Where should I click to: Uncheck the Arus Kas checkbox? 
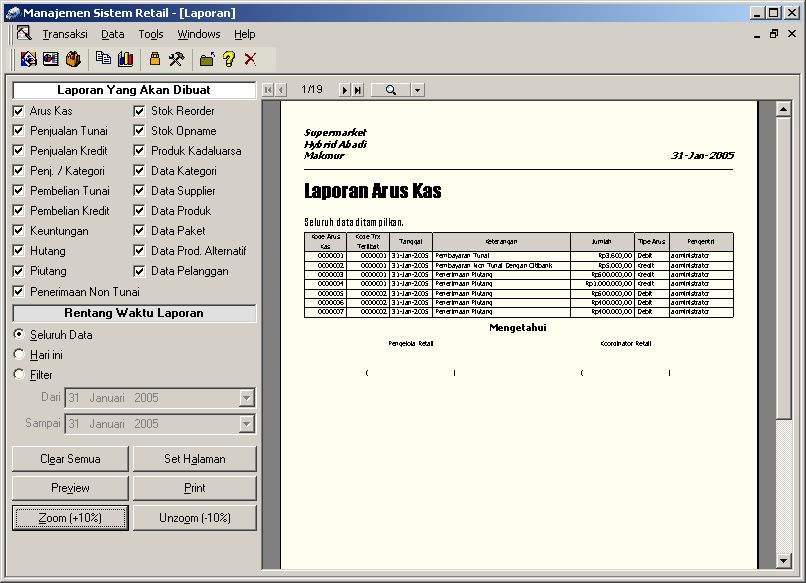(x=18, y=111)
